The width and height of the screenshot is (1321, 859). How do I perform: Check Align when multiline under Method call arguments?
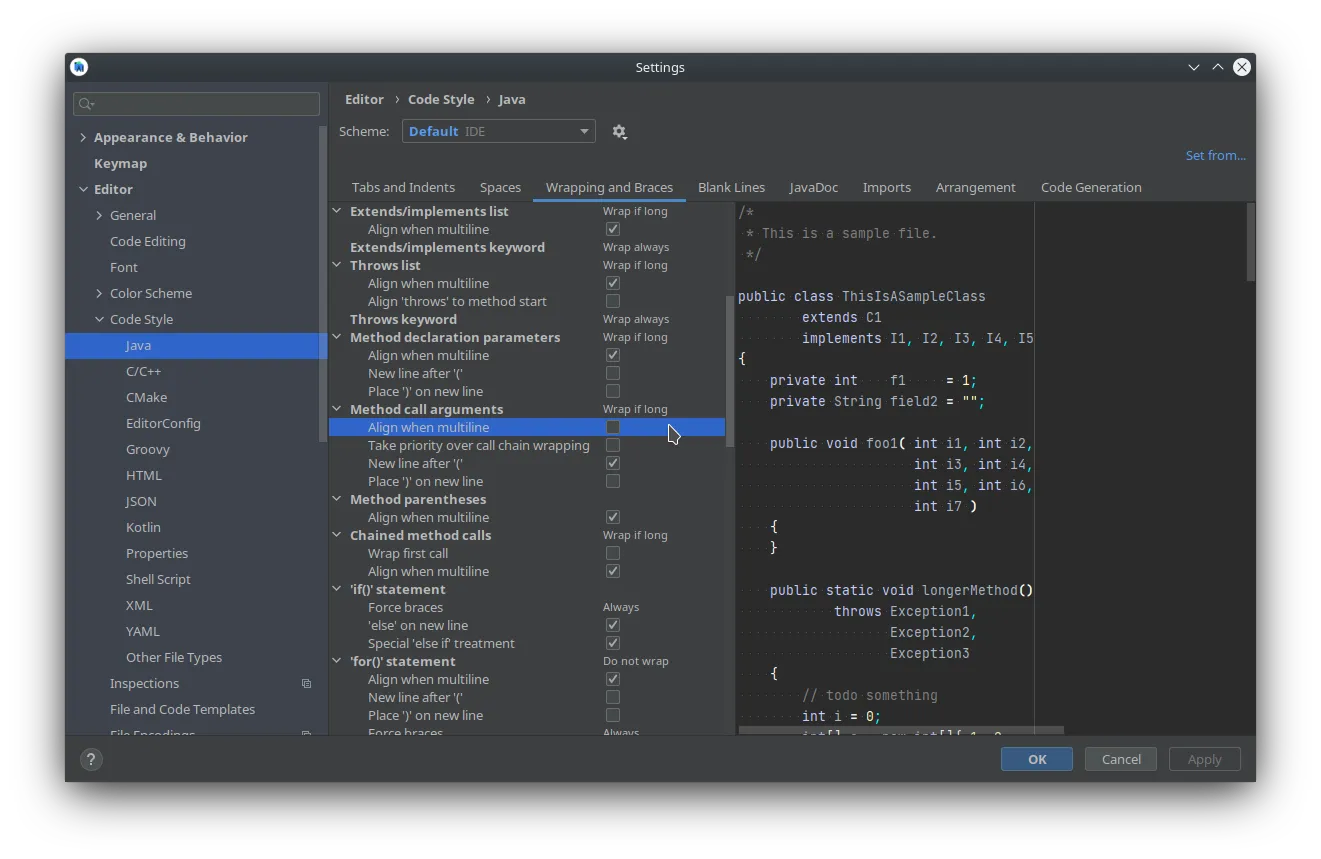(x=613, y=427)
